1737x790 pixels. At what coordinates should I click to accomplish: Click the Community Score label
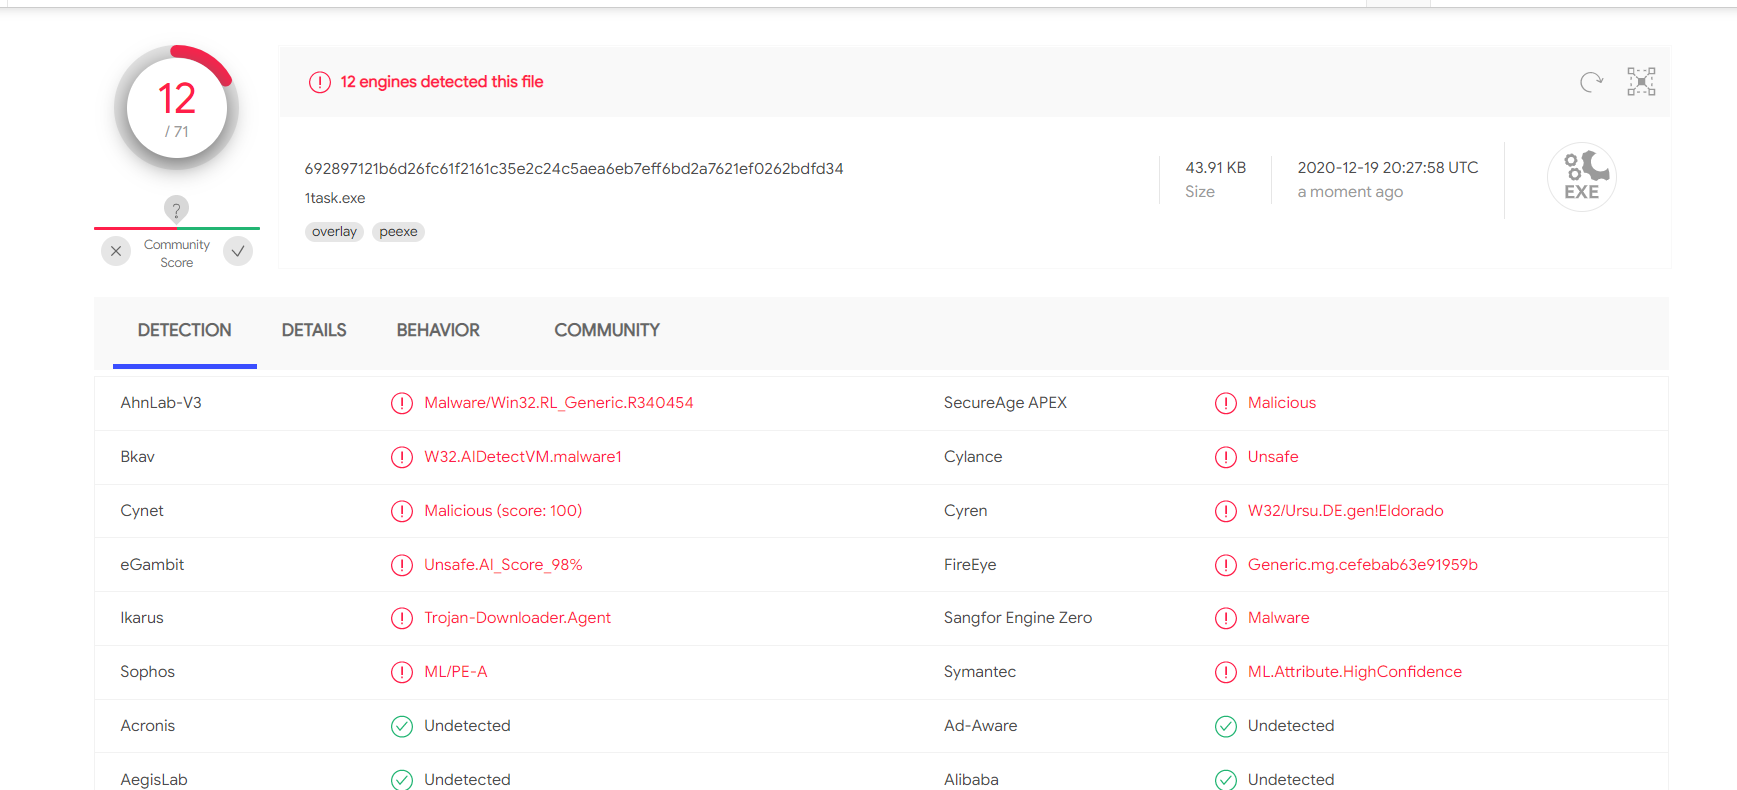[177, 254]
